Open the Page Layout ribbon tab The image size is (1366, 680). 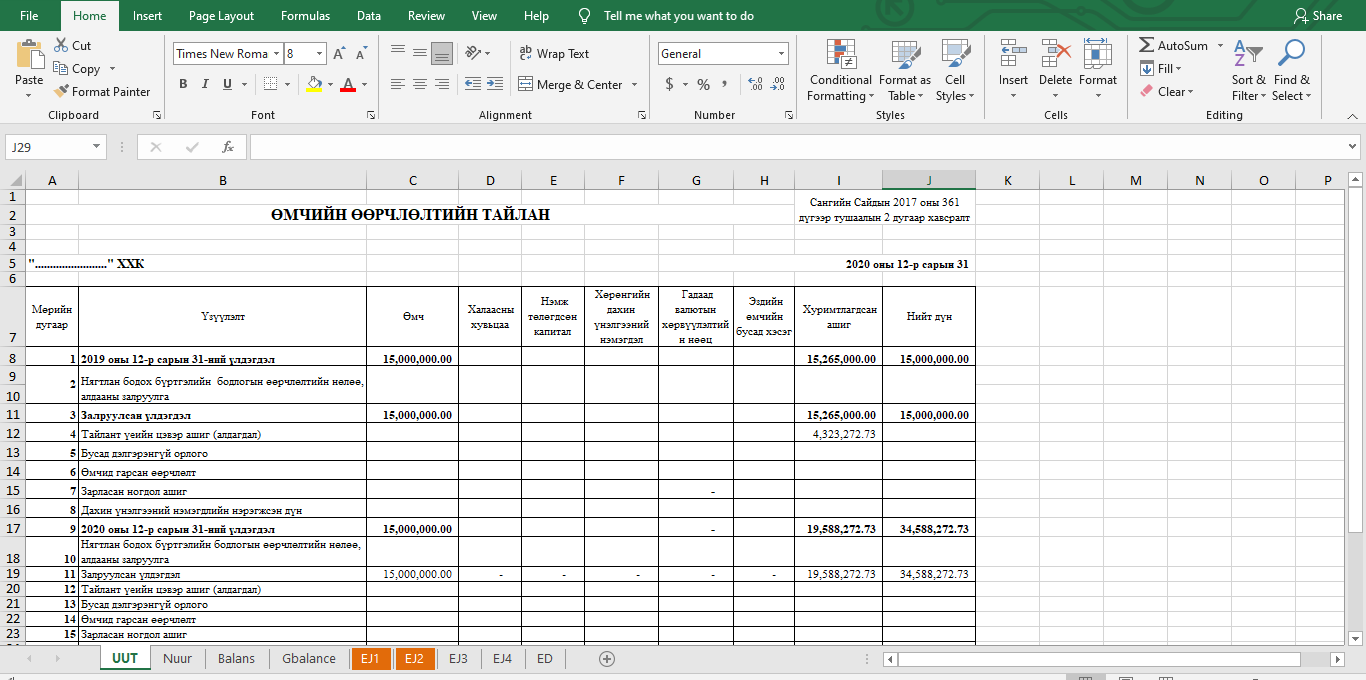pyautogui.click(x=221, y=16)
